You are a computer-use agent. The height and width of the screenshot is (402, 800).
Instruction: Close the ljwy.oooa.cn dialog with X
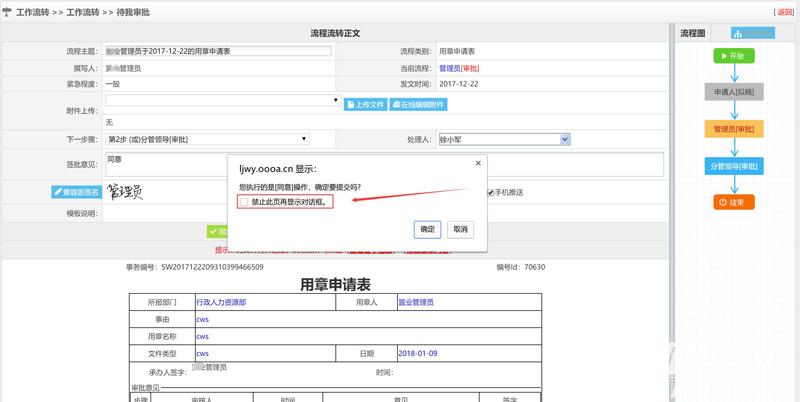477,163
